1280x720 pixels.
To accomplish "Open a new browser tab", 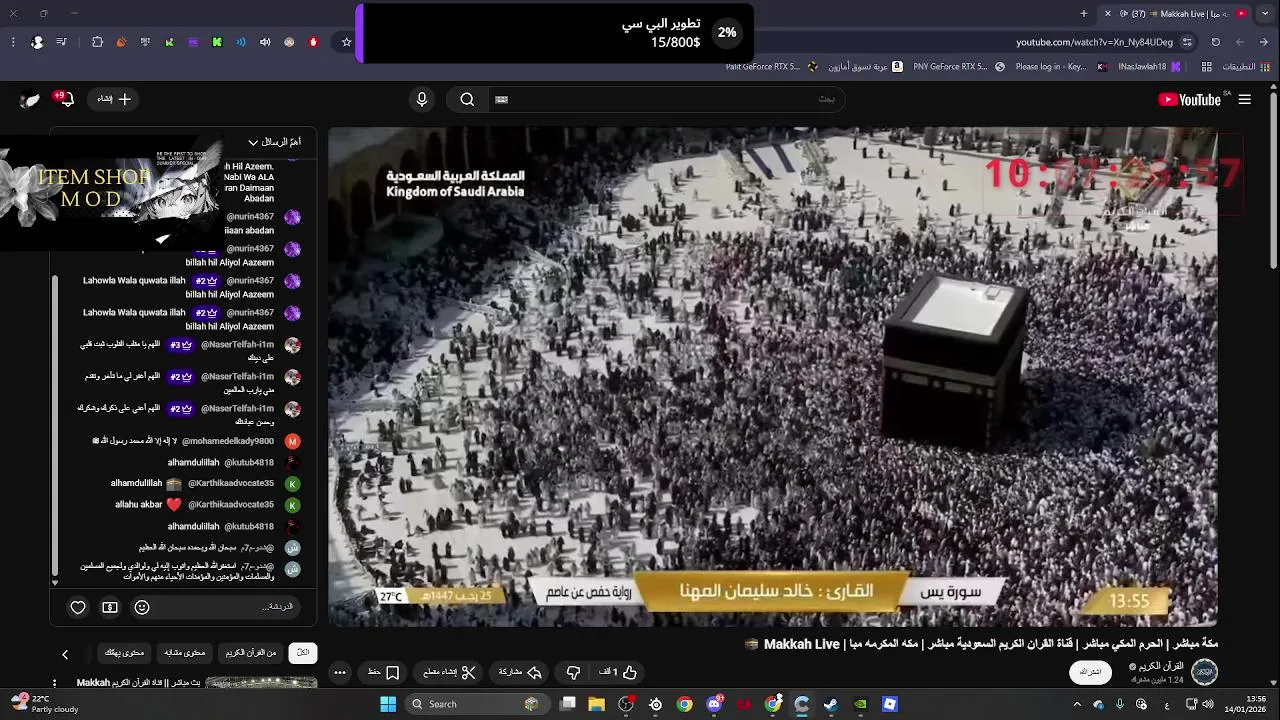I will (x=1084, y=14).
